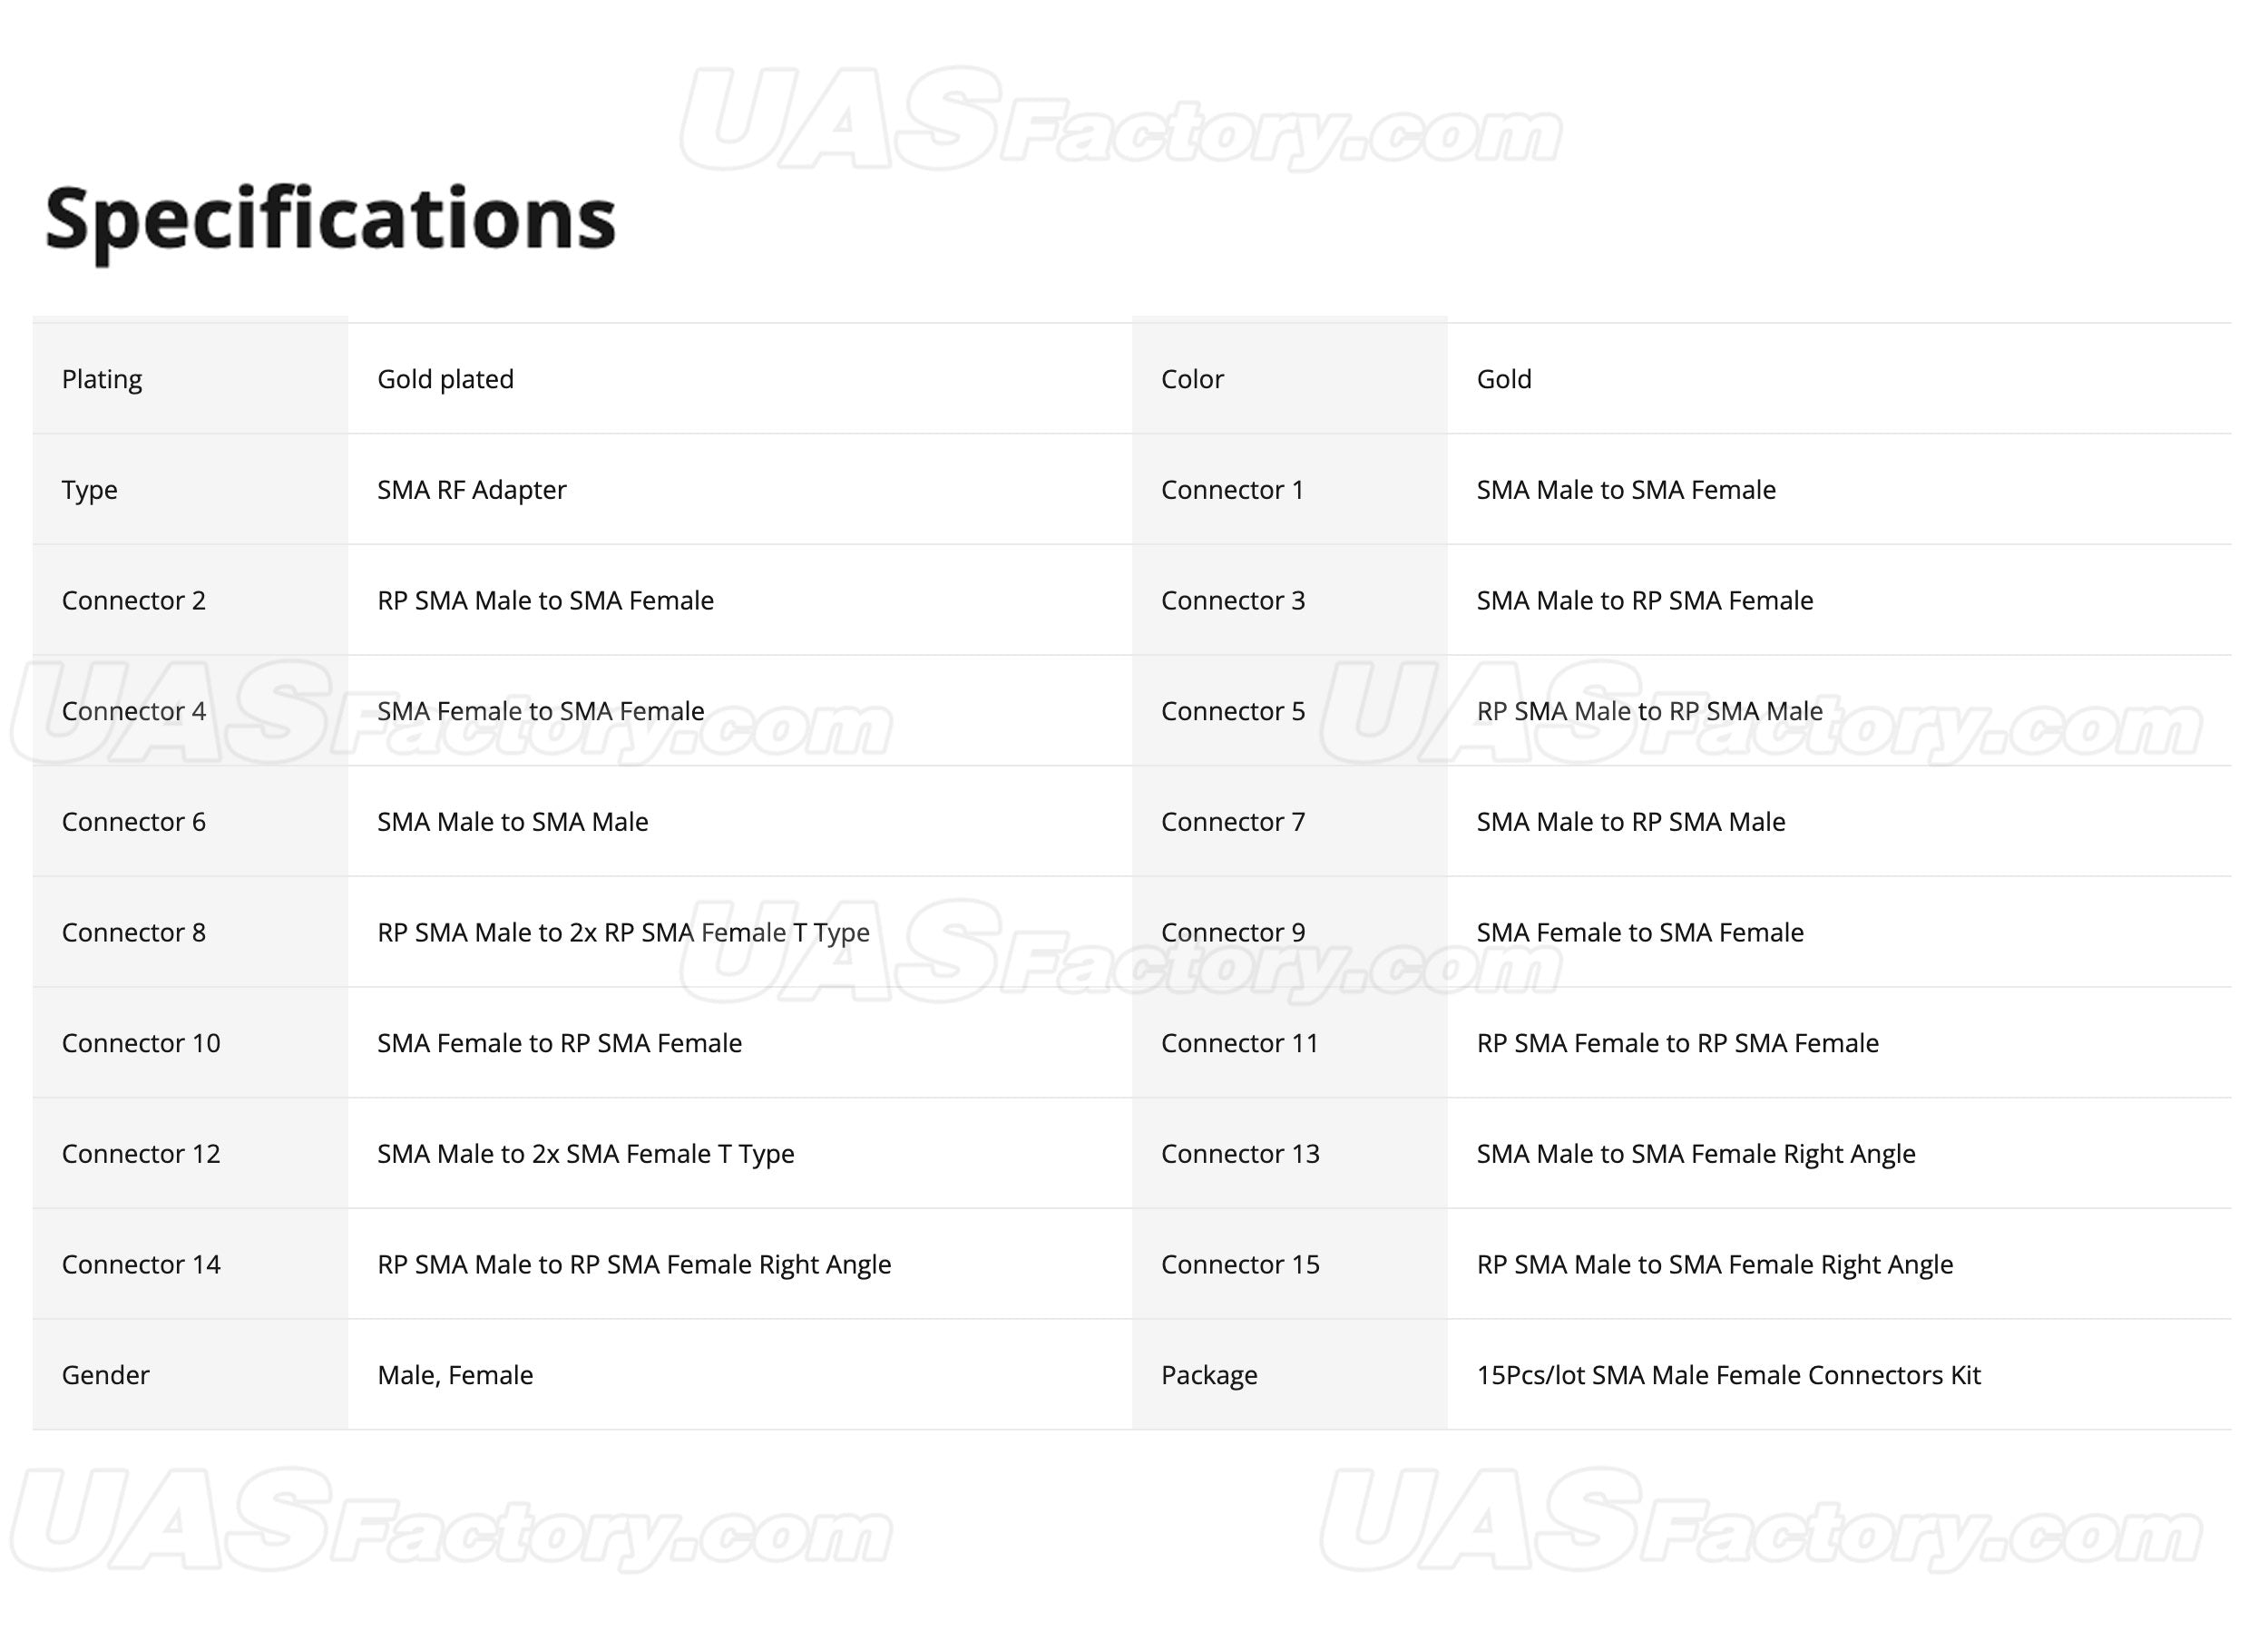Screen dimensions: 2268x1640
Task: Select the Connector 1 label
Action: 1232,490
